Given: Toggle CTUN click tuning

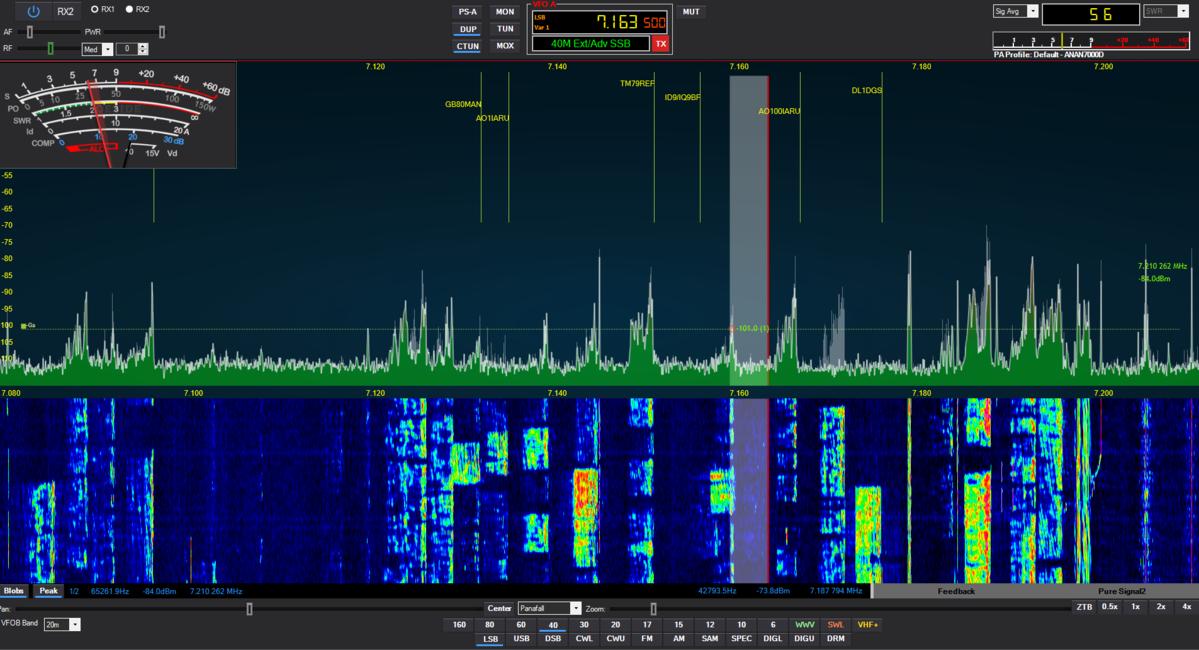Looking at the screenshot, I should pos(469,46).
